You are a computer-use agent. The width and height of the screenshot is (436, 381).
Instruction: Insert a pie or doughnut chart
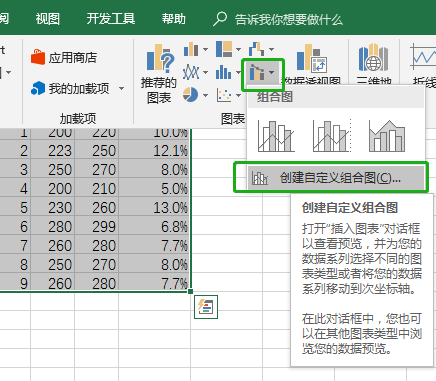pyautogui.click(x=191, y=95)
